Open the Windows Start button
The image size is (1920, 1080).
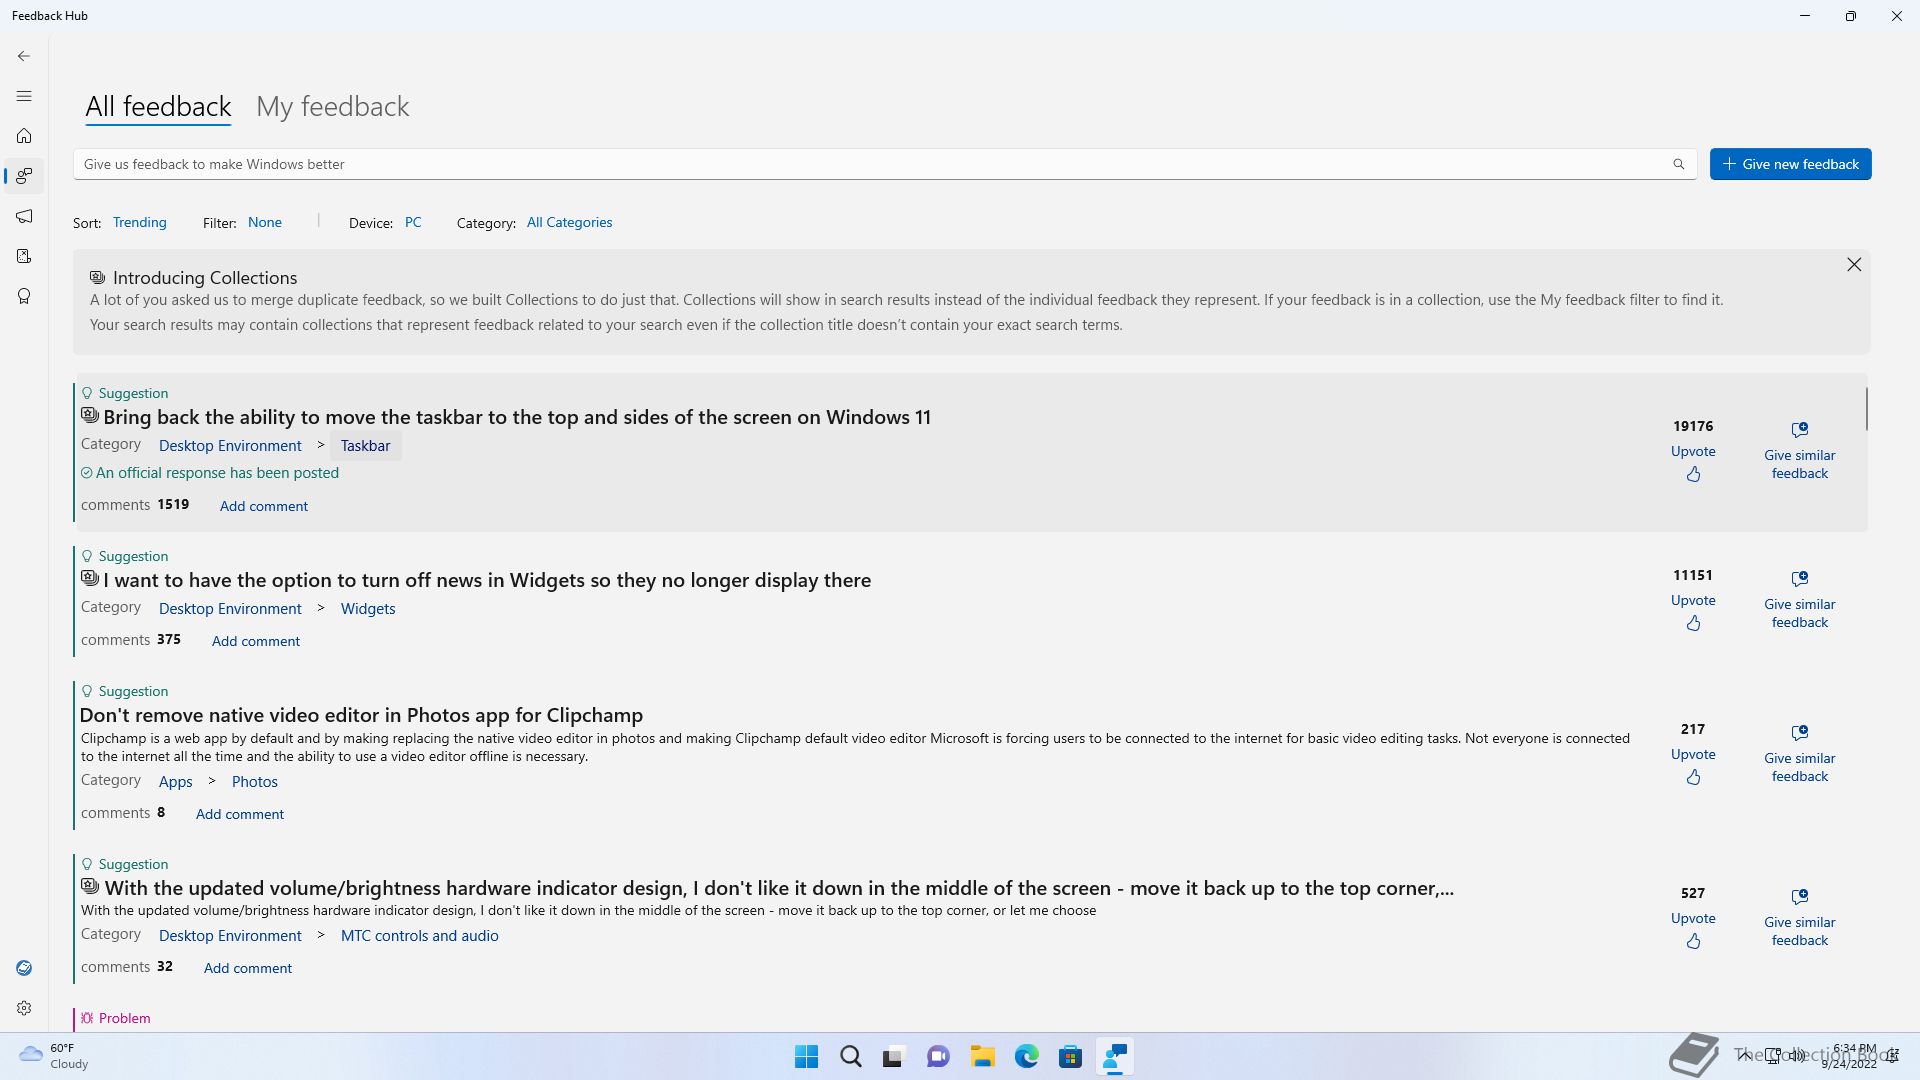pyautogui.click(x=806, y=1057)
